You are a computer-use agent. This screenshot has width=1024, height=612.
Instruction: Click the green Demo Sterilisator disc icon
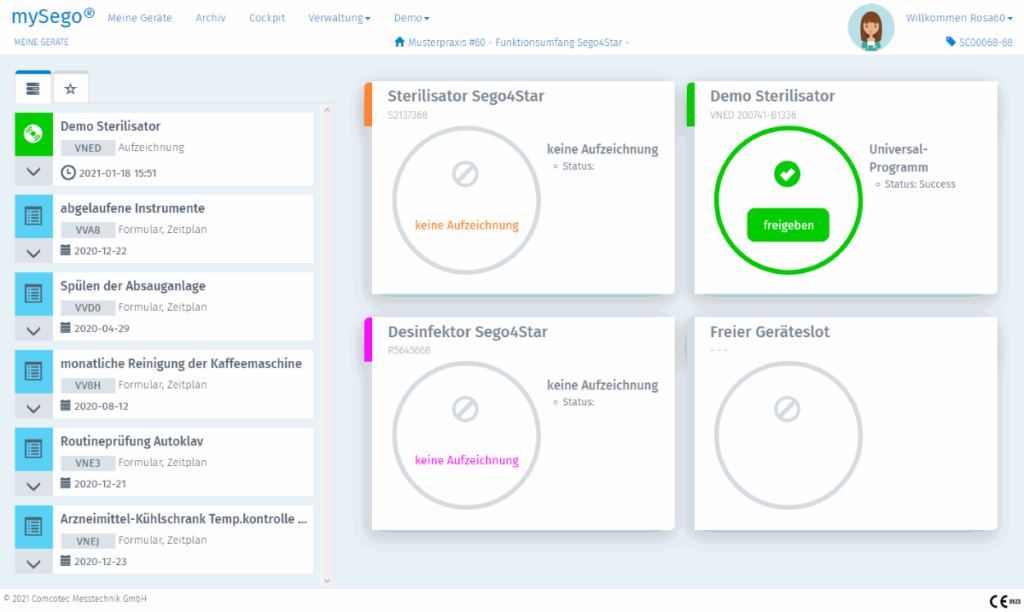33,134
